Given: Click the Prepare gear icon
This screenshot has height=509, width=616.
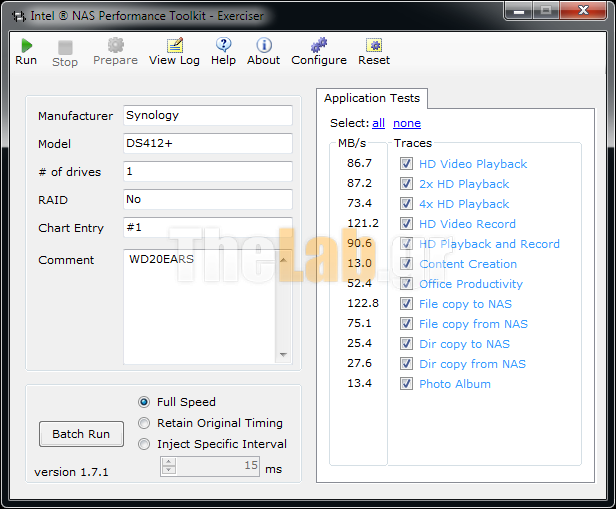Looking at the screenshot, I should click(116, 45).
